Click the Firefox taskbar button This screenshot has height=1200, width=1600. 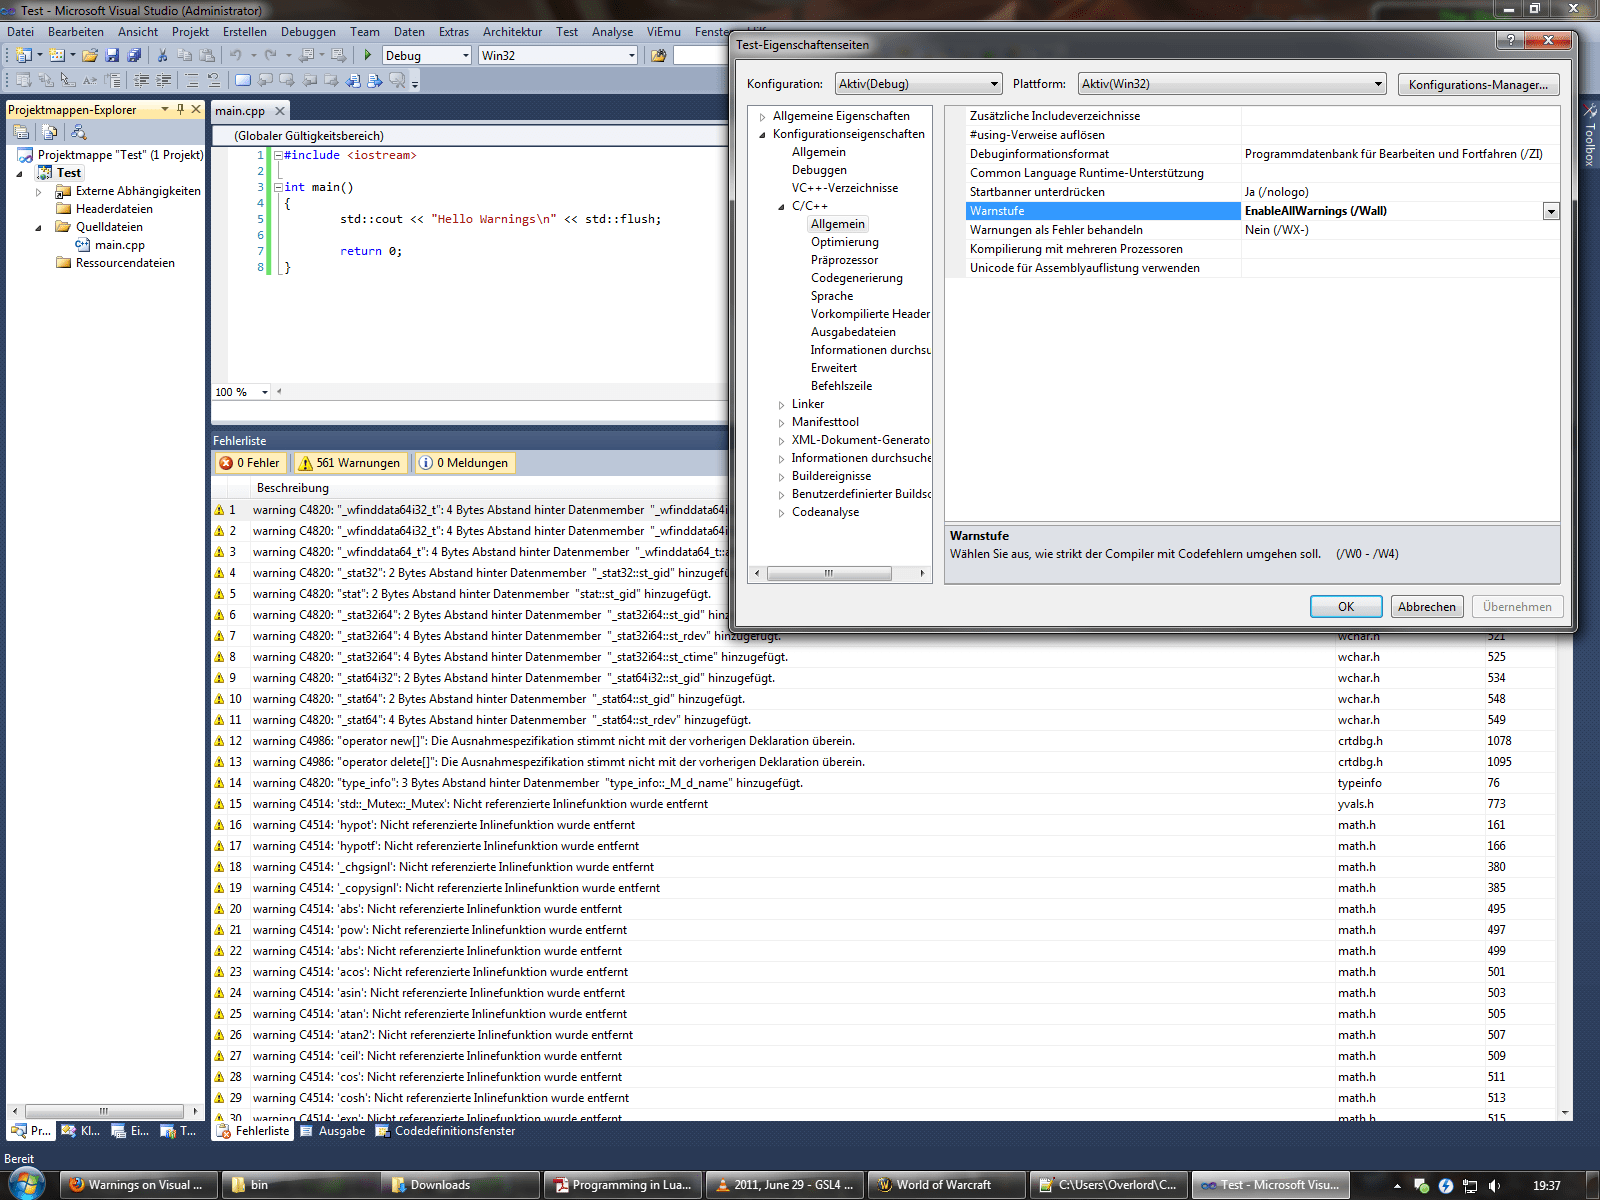tap(138, 1185)
